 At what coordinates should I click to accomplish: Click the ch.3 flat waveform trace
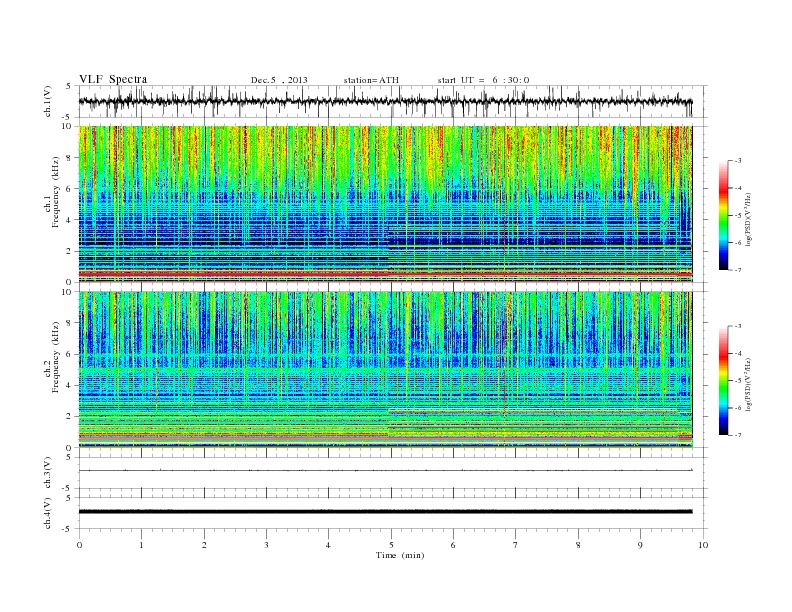coord(385,471)
